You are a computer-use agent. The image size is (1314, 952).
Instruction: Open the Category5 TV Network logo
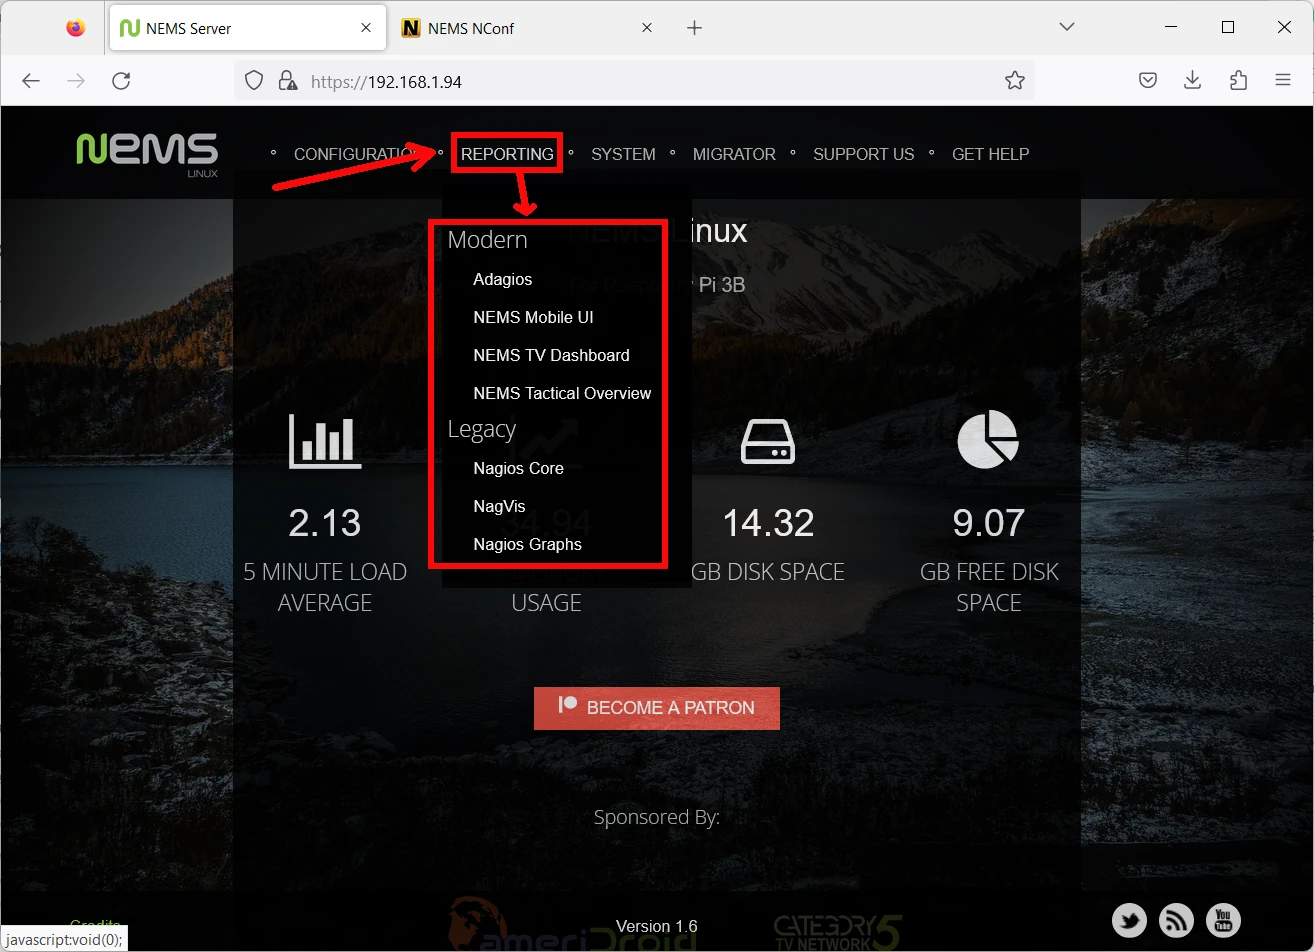[838, 933]
